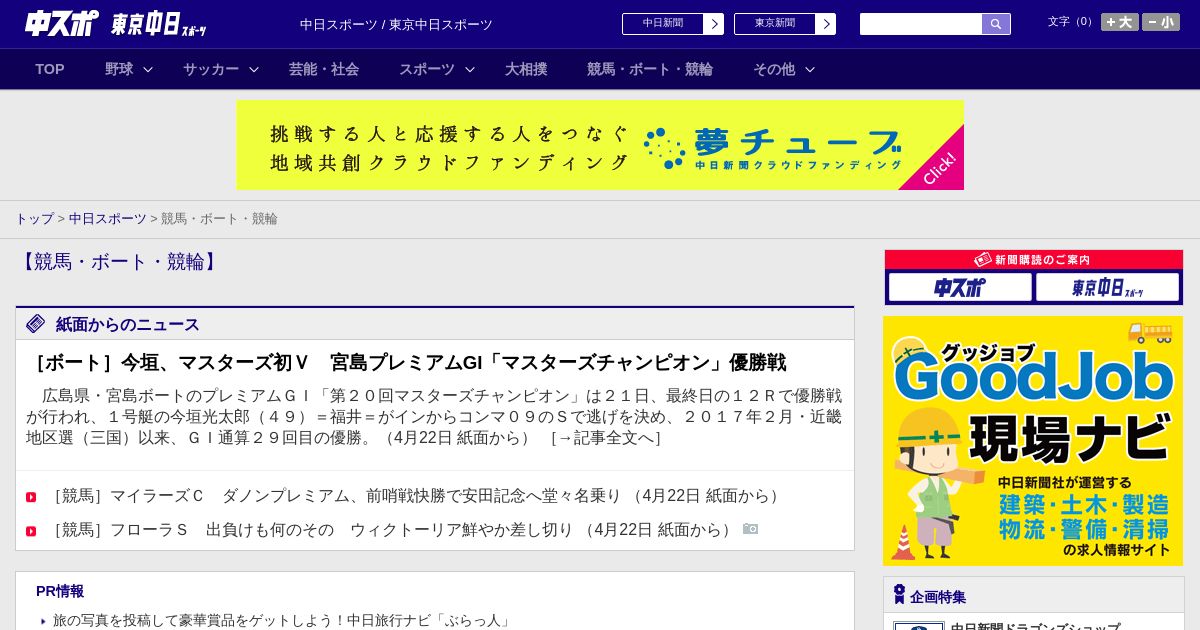The width and height of the screenshot is (1200, 630).
Task: Click camera icon after フローラＳ article
Action: tap(750, 529)
